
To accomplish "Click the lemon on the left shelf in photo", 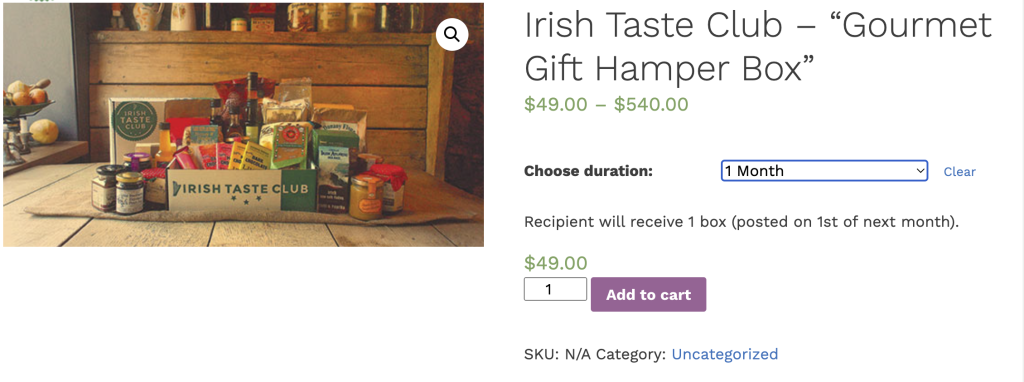I will point(43,131).
